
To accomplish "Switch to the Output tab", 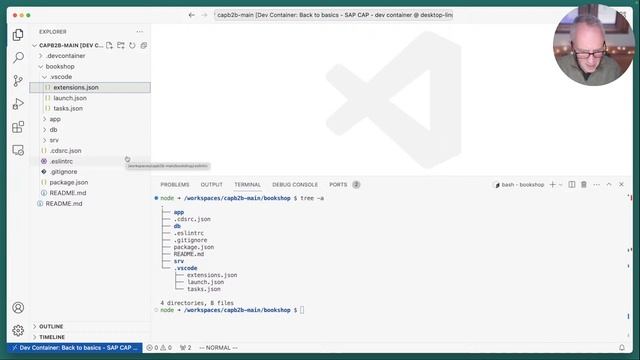I will [211, 184].
